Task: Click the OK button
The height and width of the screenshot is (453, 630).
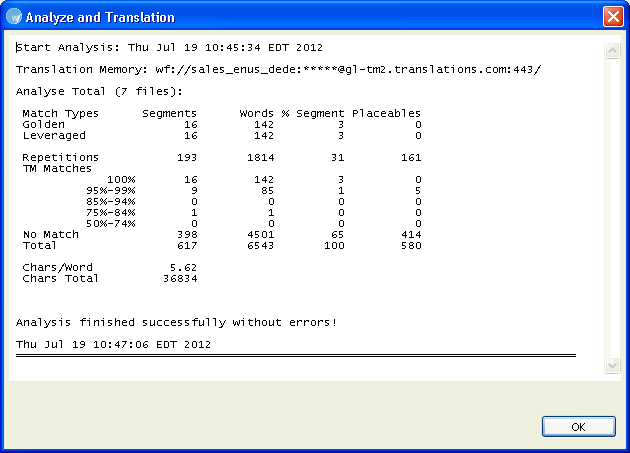Action: (x=578, y=426)
